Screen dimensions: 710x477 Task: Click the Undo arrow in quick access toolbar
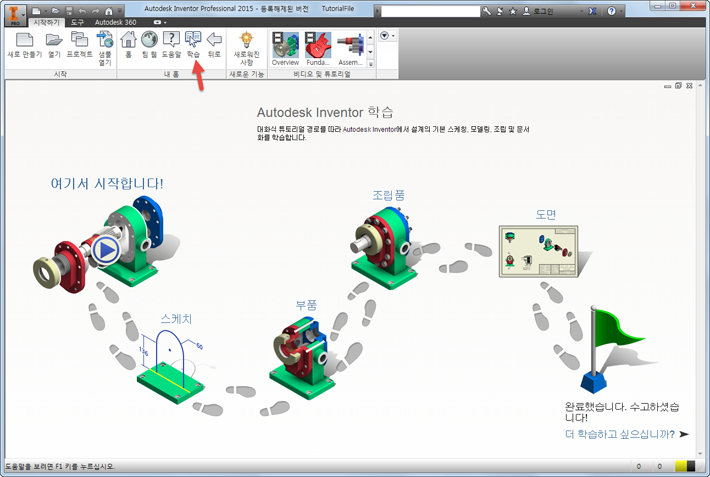82,10
